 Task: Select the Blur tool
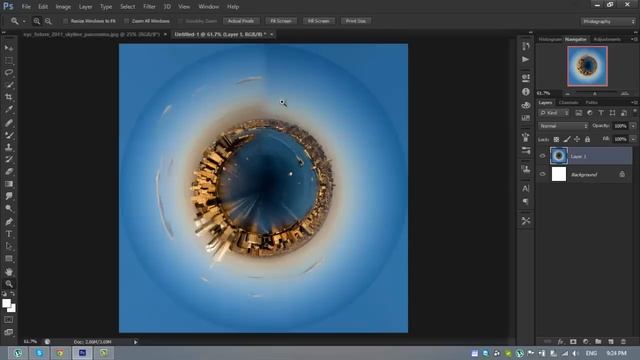coord(9,196)
